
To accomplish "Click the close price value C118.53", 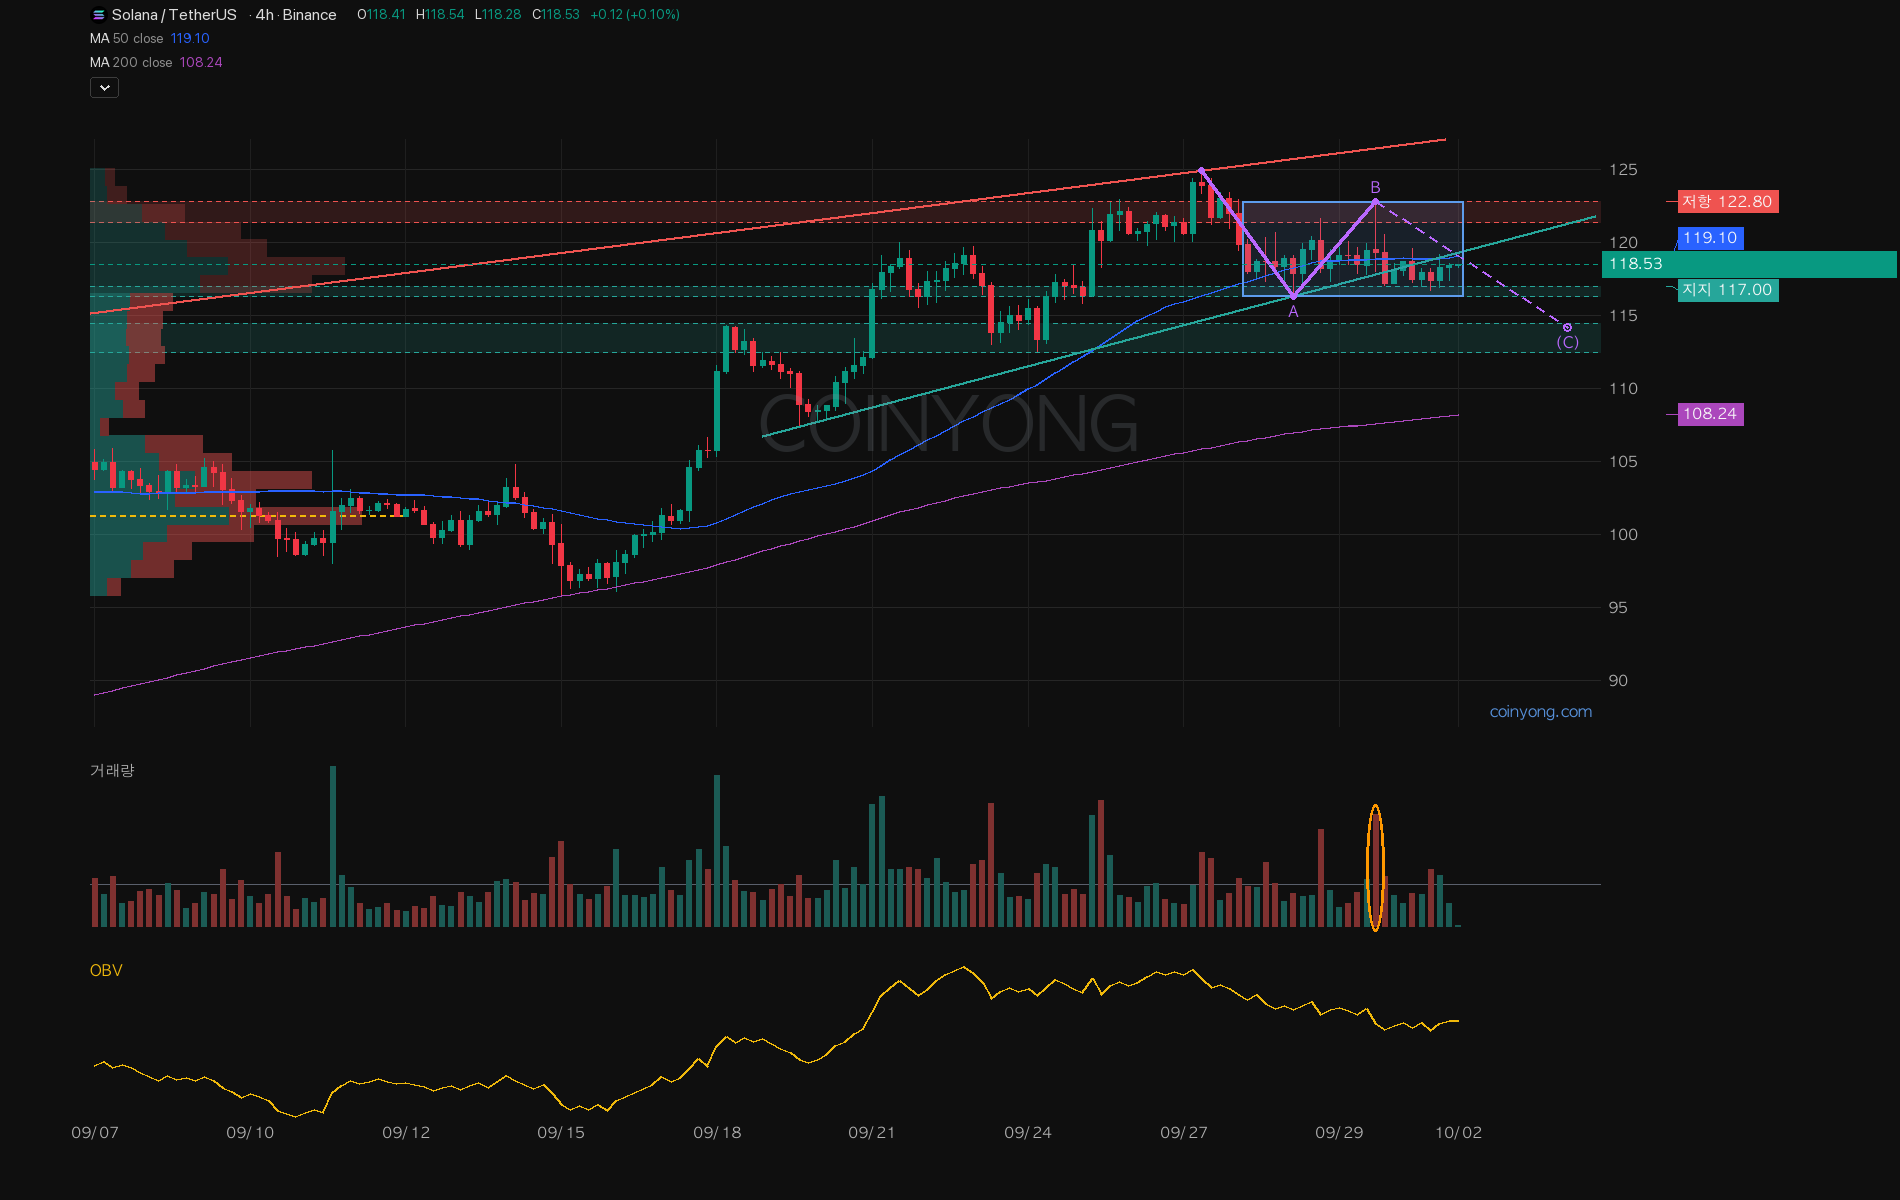I will [x=556, y=15].
